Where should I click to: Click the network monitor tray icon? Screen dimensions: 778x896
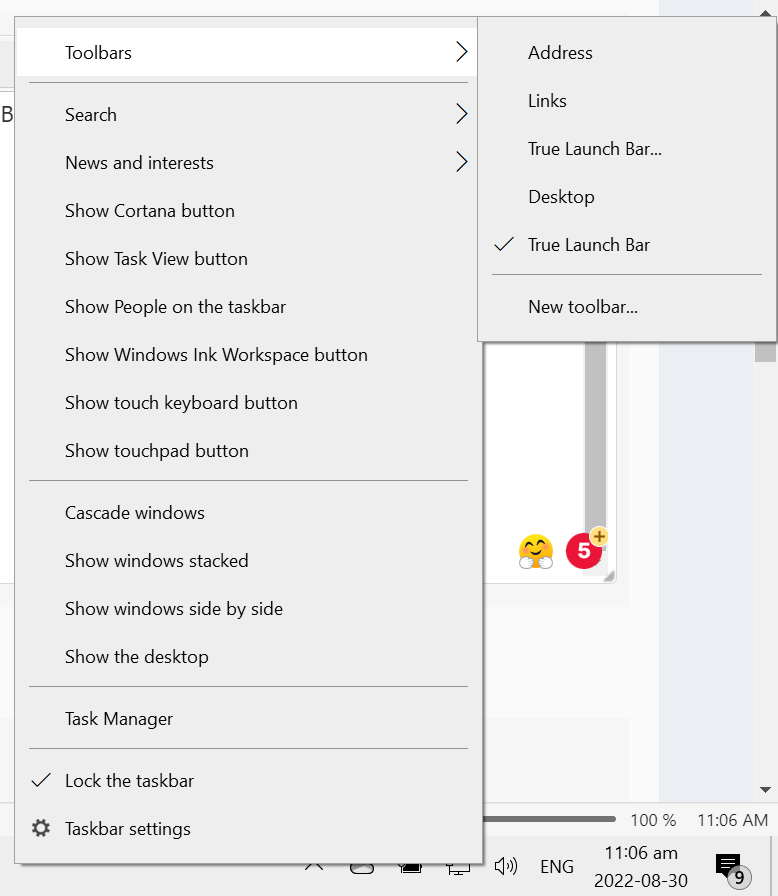pos(458,867)
